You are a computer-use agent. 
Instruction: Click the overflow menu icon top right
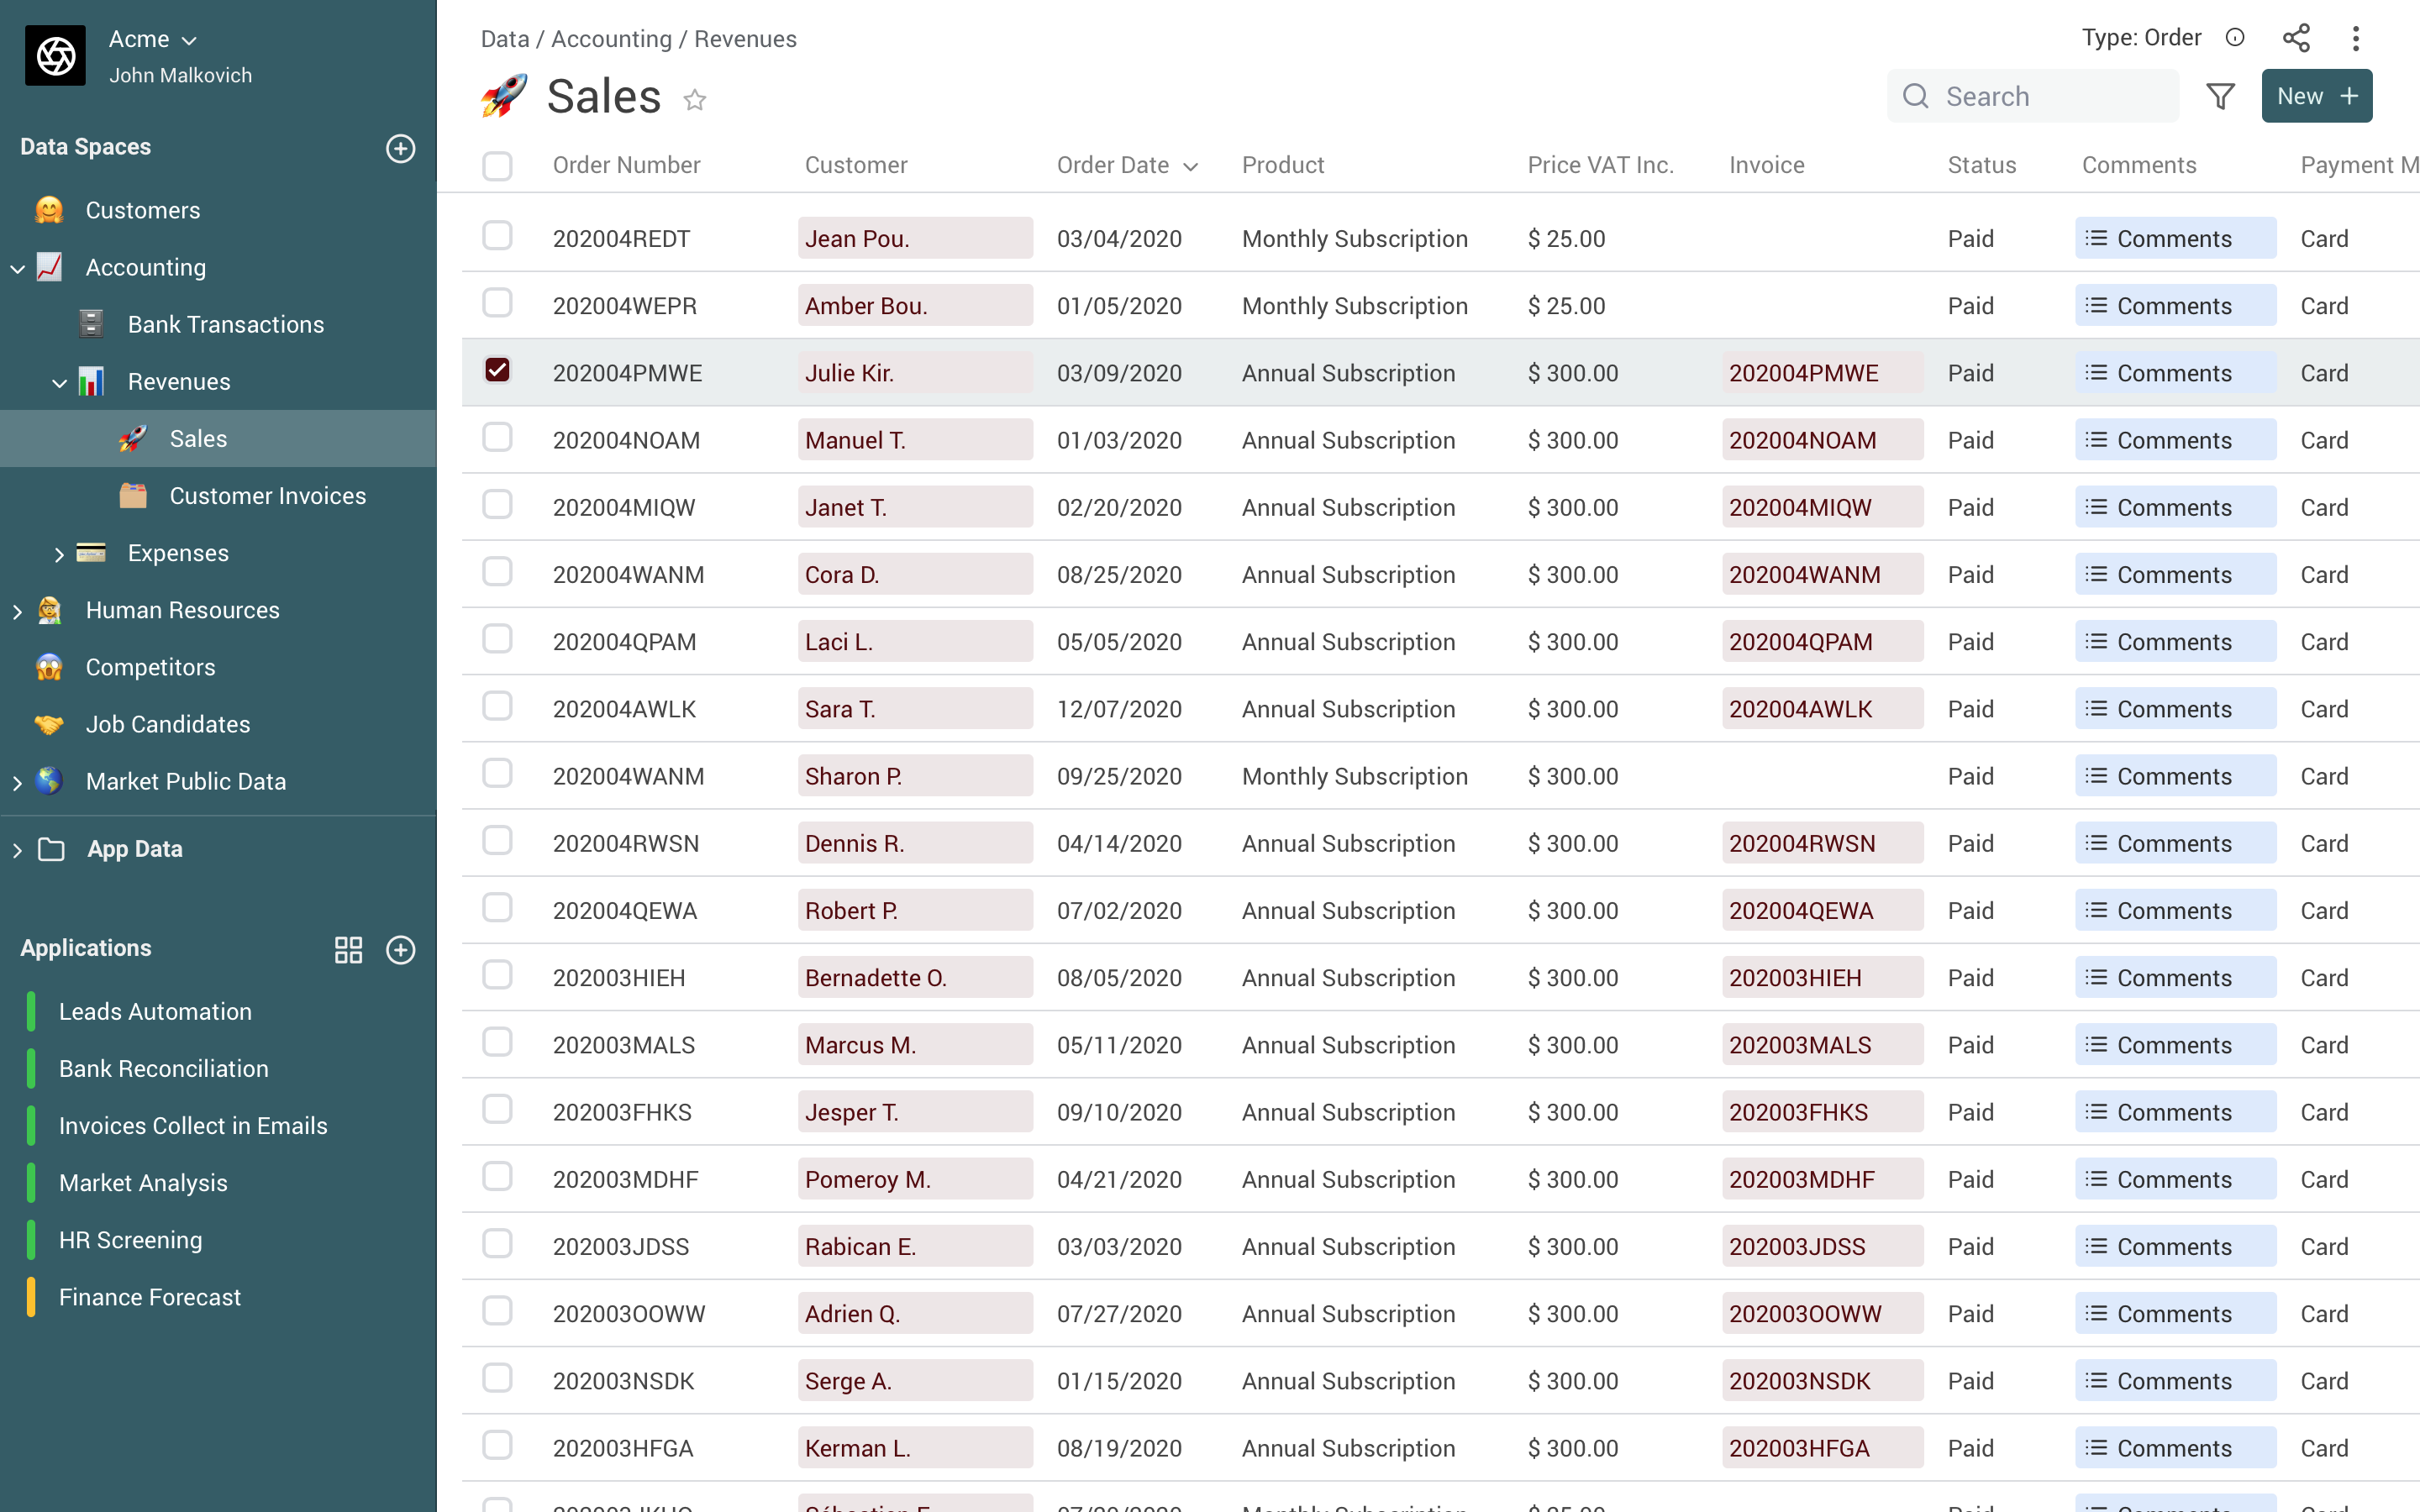(x=2359, y=37)
